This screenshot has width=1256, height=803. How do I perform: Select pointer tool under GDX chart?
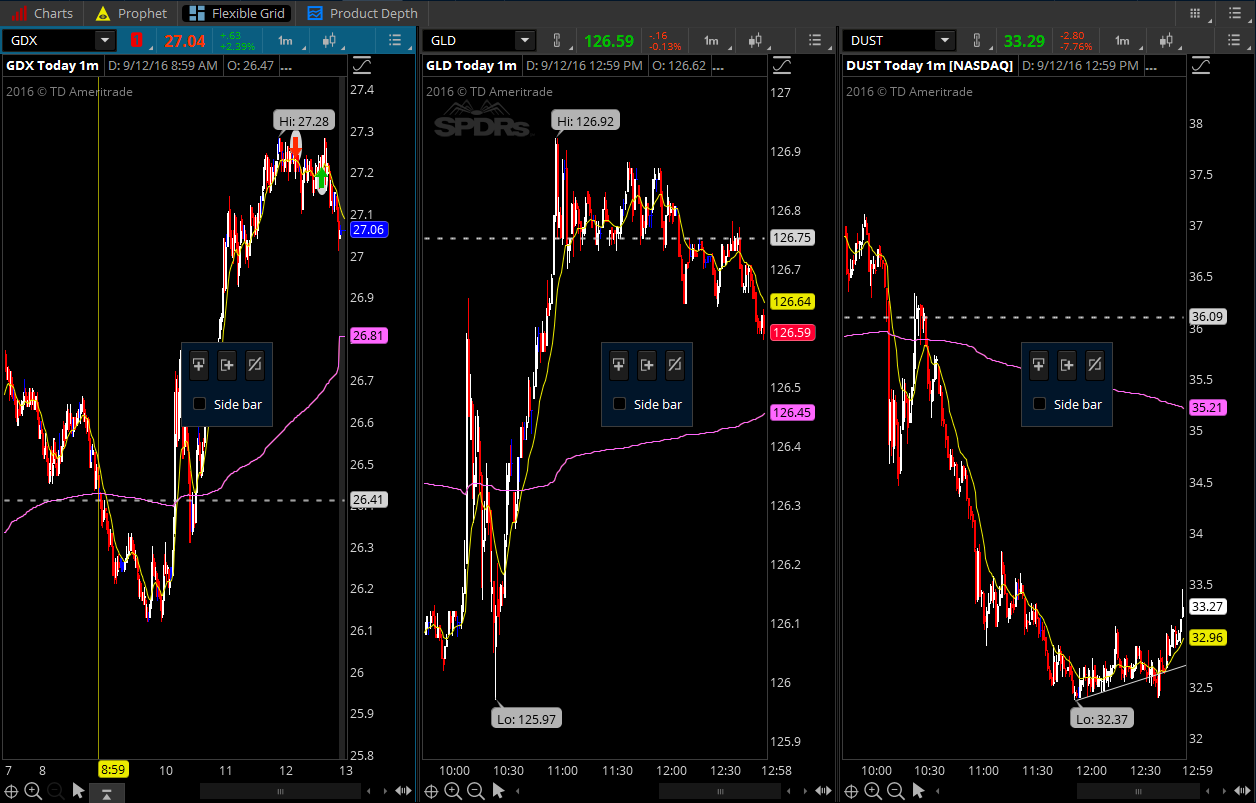(x=78, y=791)
